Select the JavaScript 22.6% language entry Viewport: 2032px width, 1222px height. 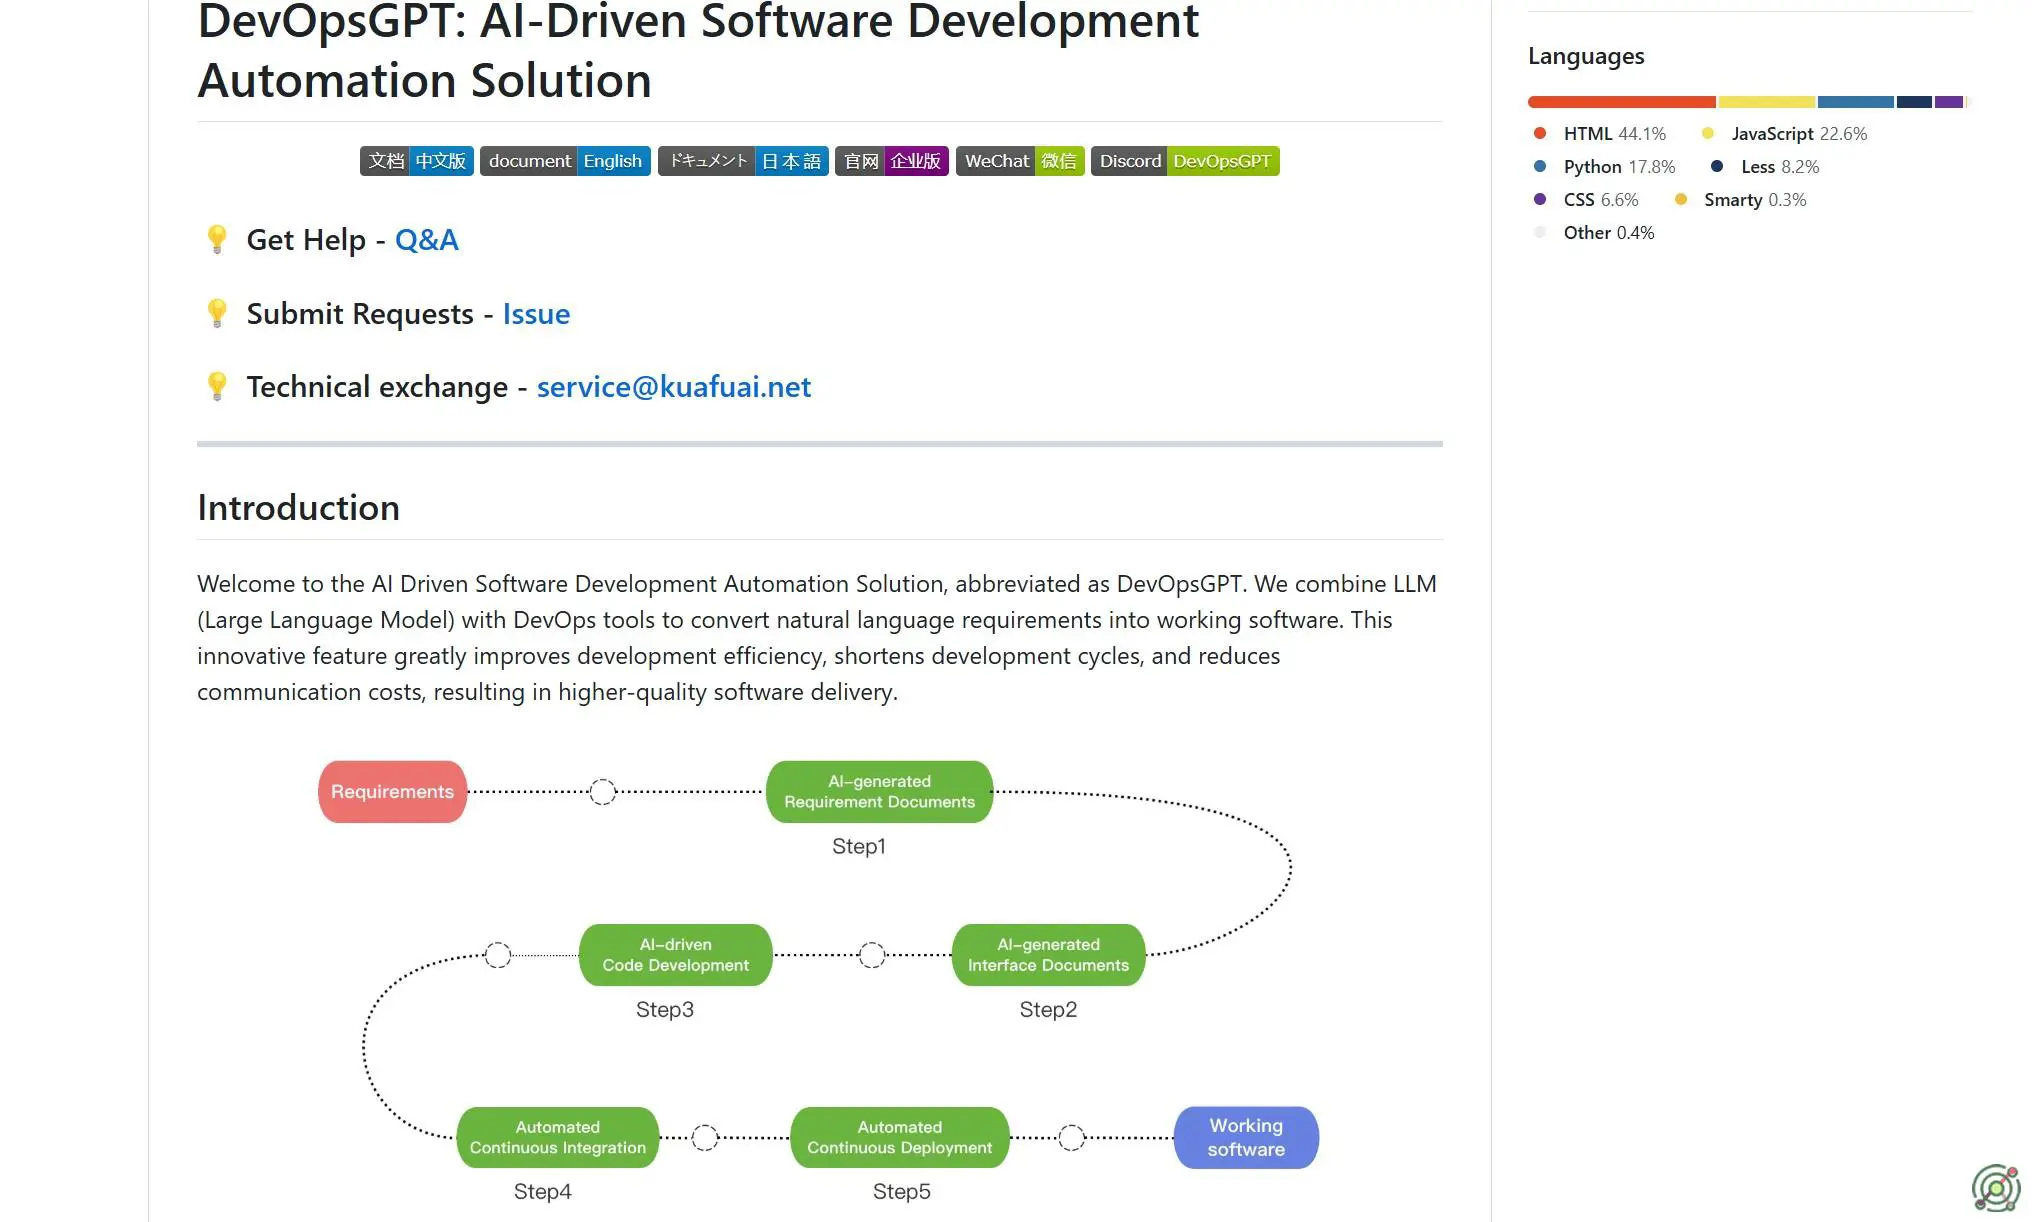click(x=1784, y=134)
